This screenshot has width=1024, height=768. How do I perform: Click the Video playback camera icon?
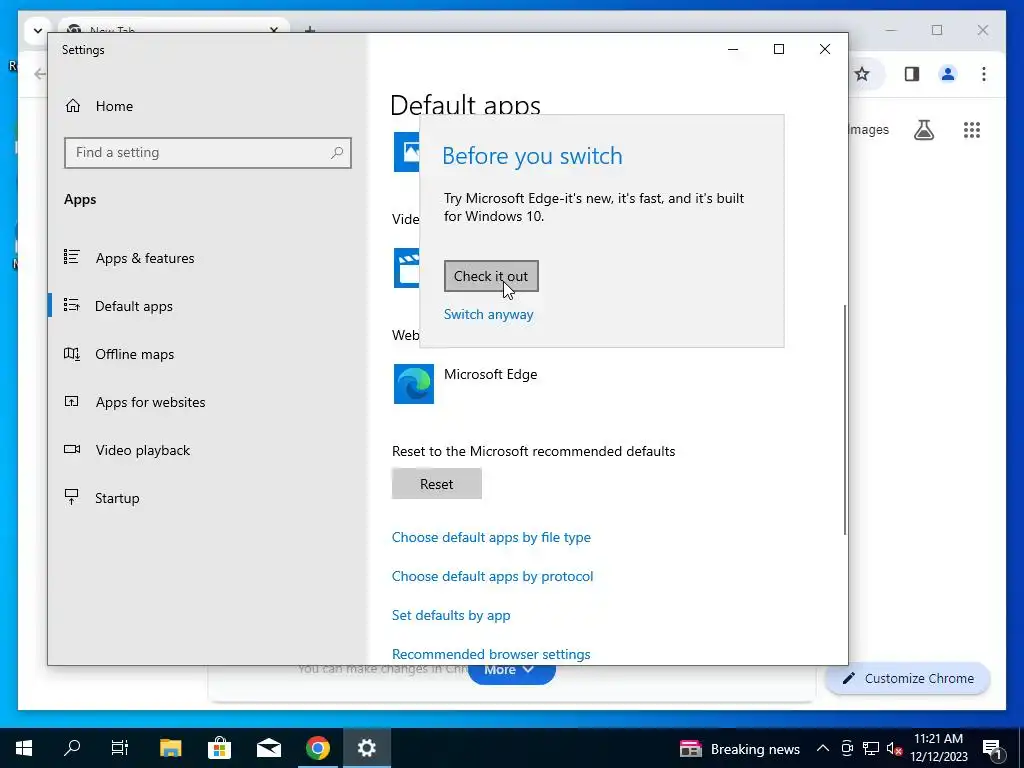pyautogui.click(x=72, y=449)
